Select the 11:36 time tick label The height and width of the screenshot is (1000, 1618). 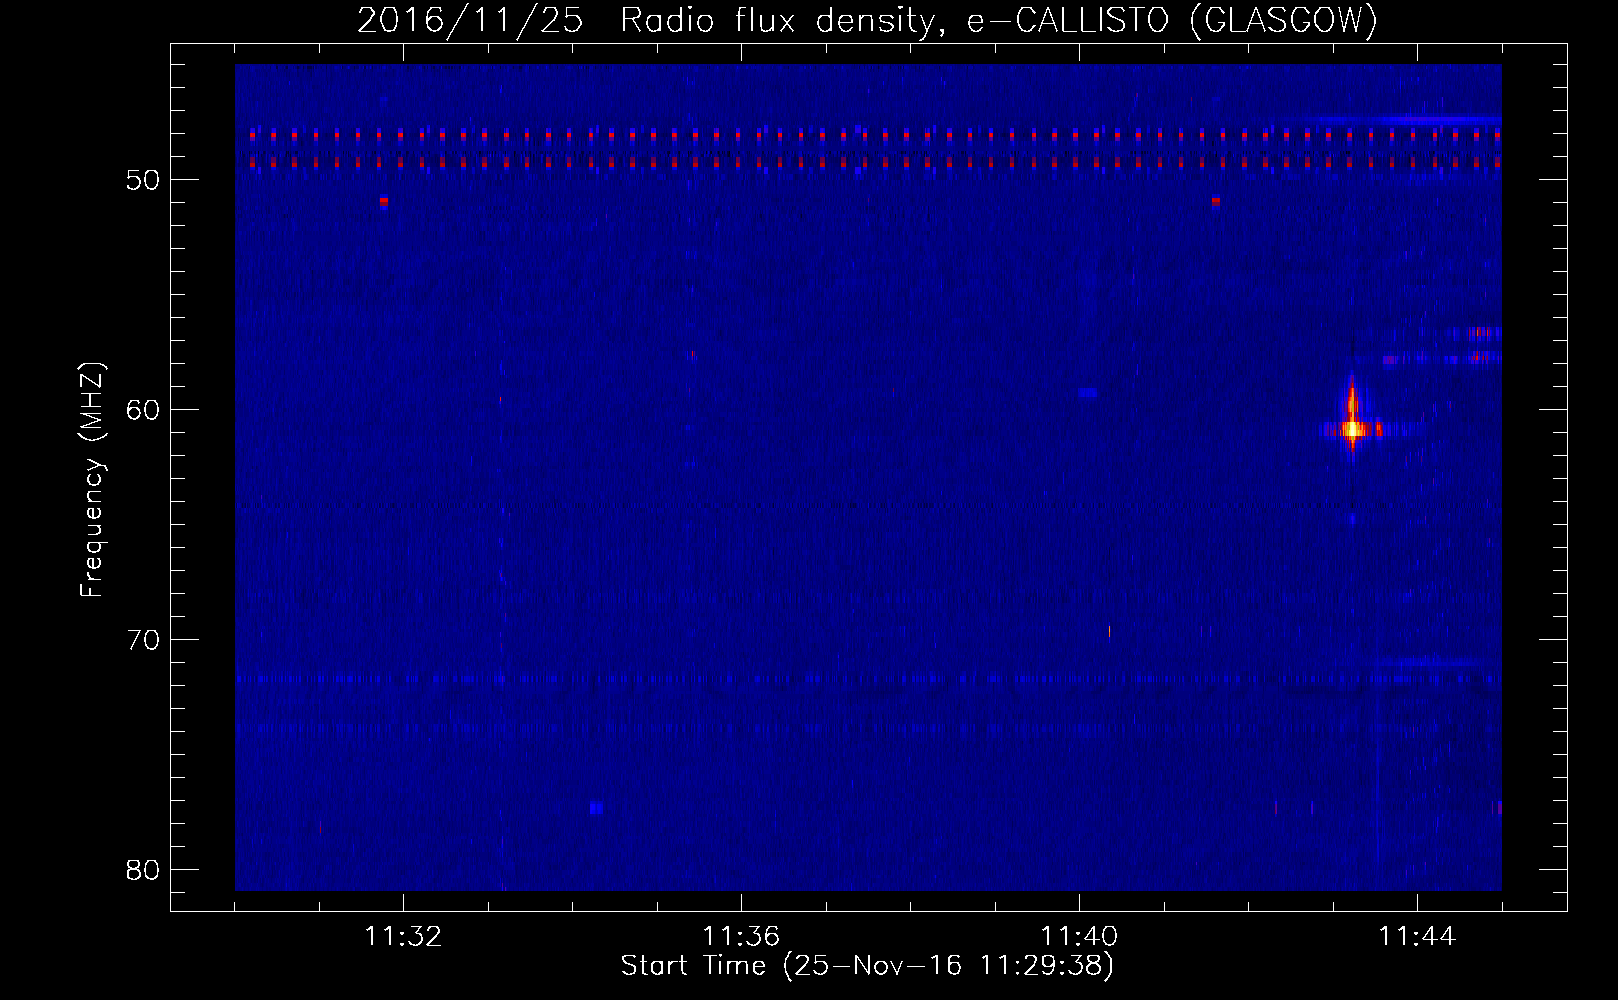[741, 937]
